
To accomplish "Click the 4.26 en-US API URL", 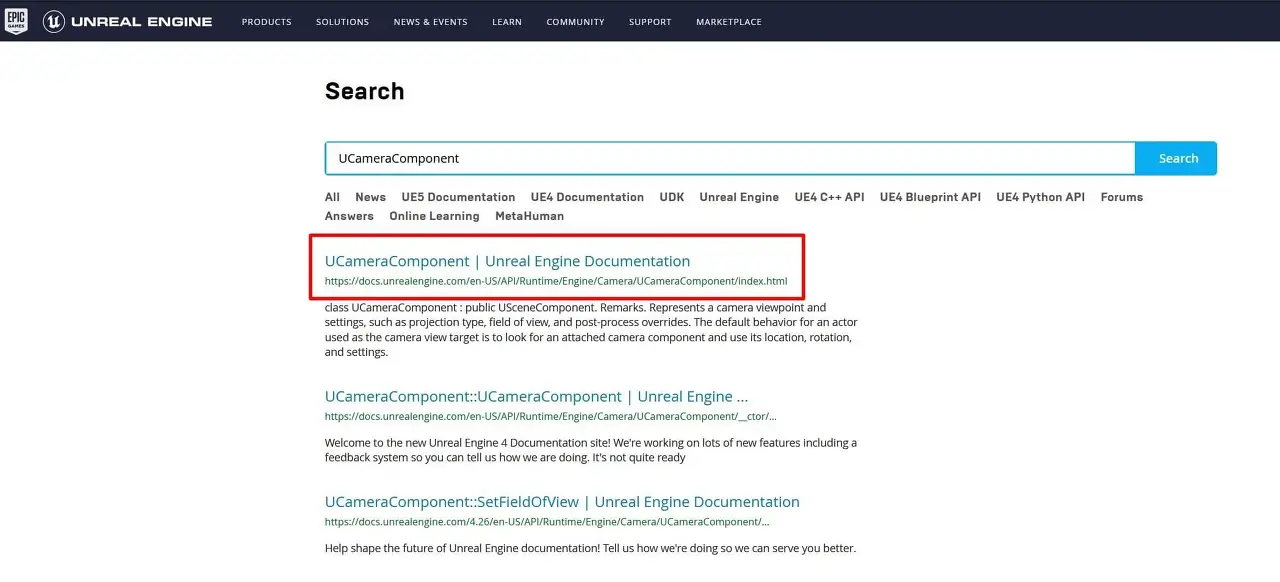I will (547, 522).
